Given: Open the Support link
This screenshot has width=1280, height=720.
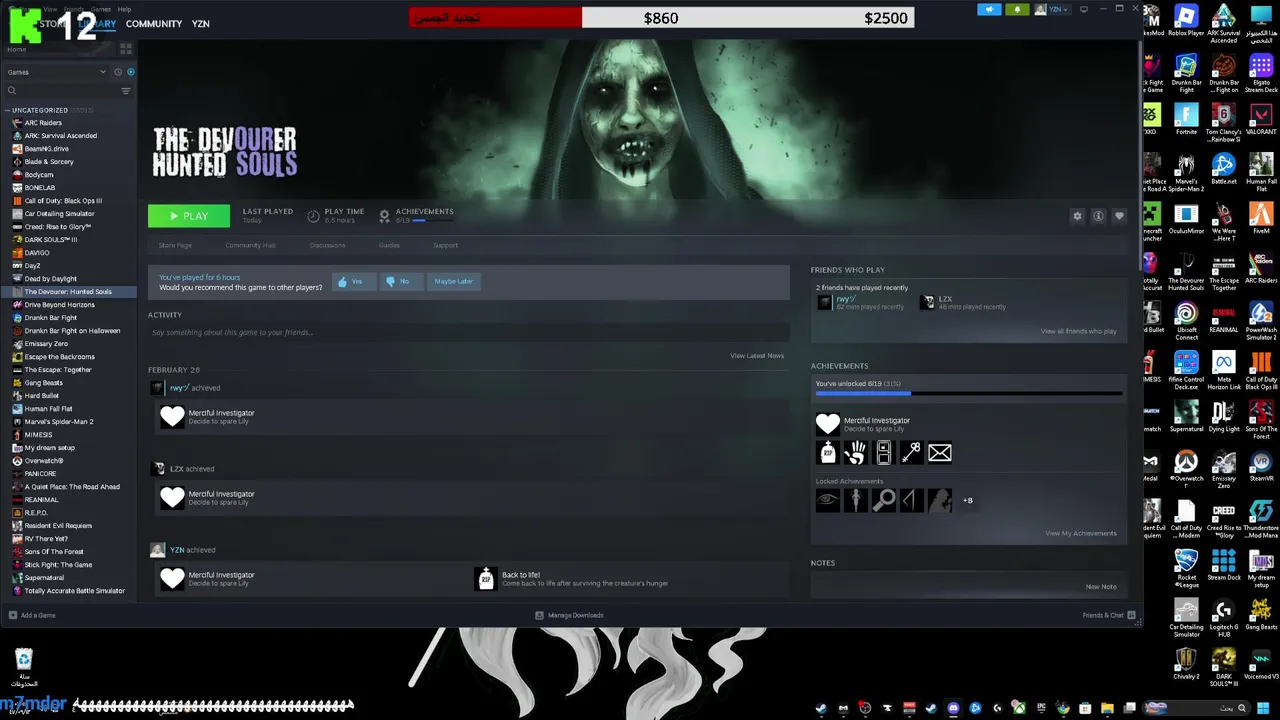Looking at the screenshot, I should coord(445,245).
